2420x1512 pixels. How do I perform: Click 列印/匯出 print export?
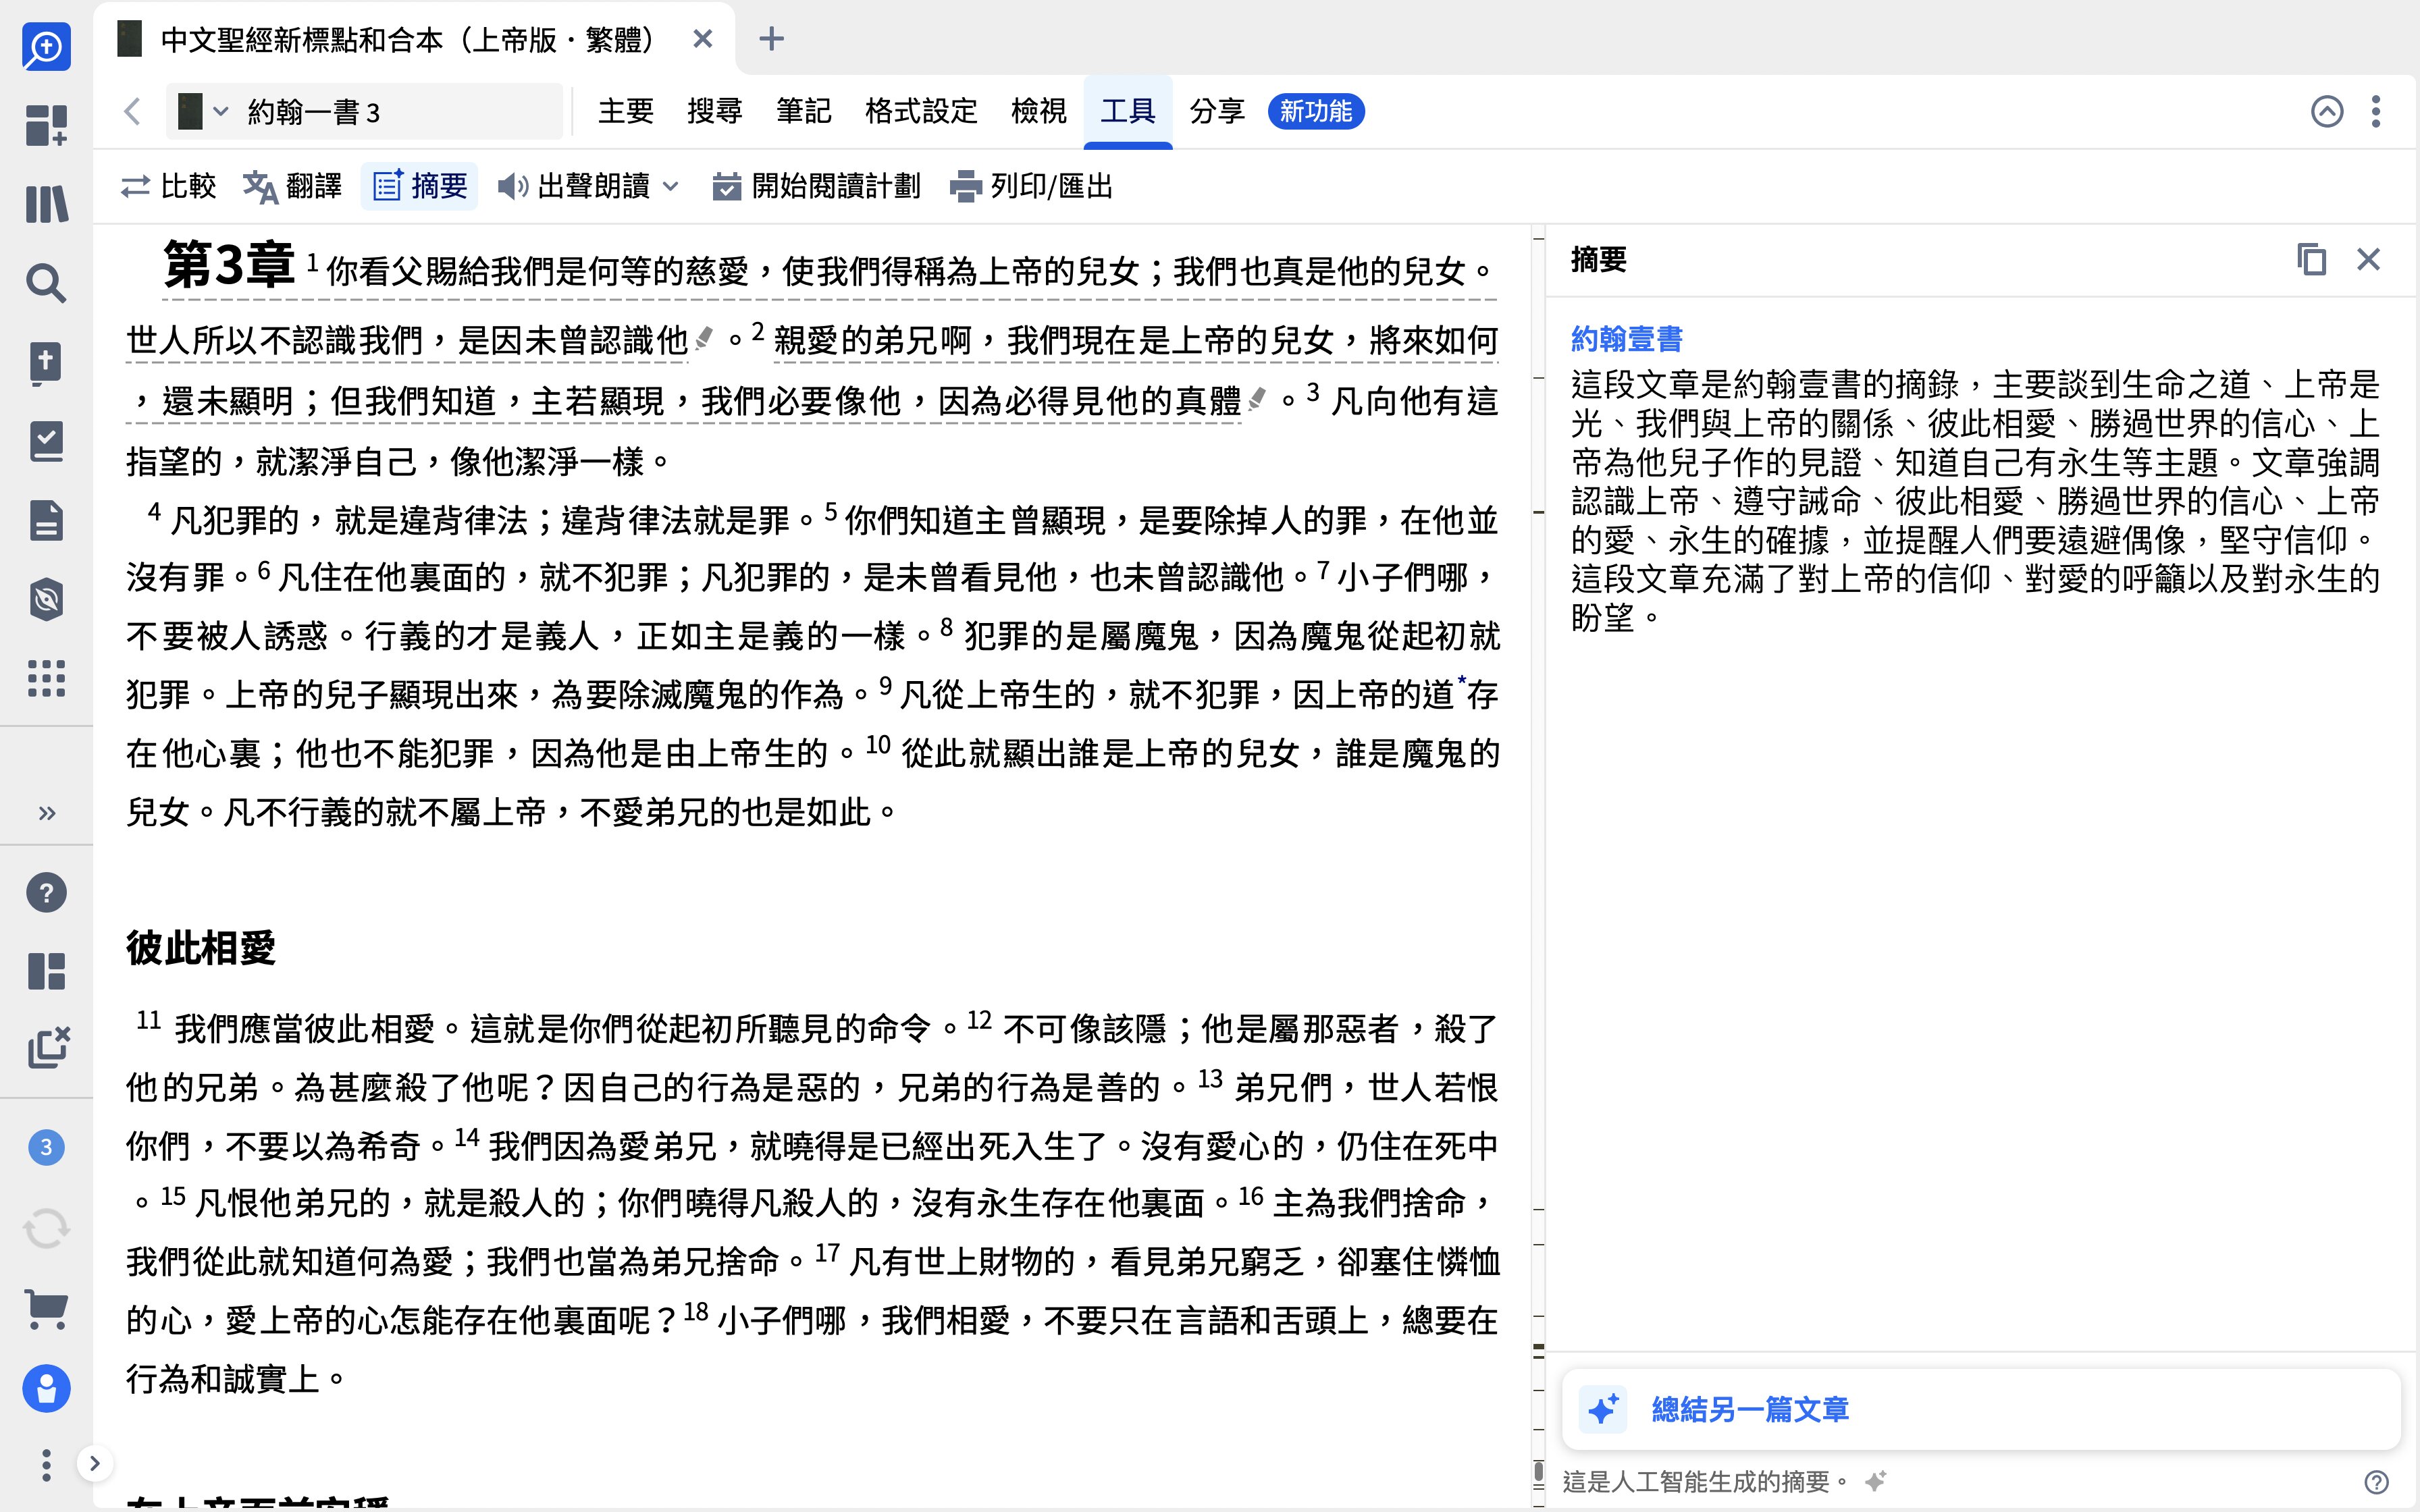(1031, 186)
